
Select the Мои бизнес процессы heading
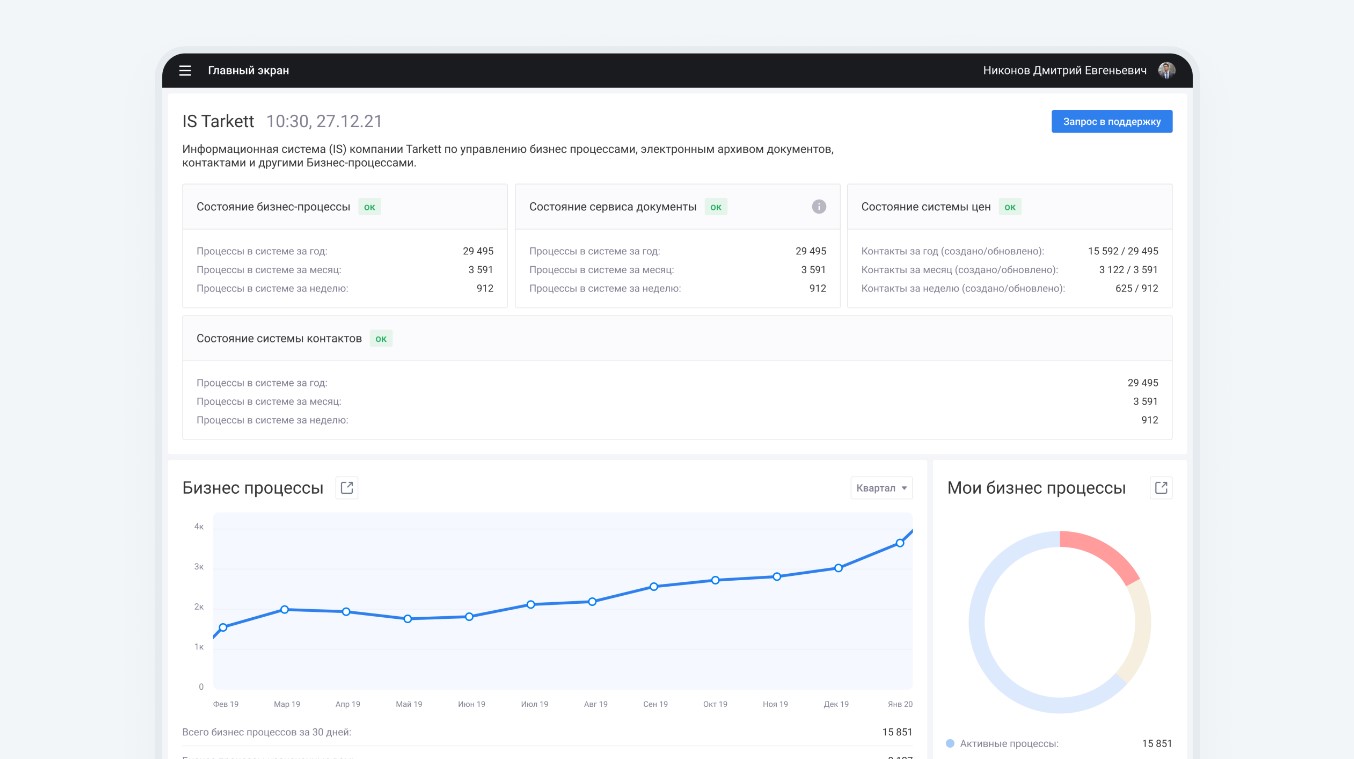pyautogui.click(x=1036, y=488)
